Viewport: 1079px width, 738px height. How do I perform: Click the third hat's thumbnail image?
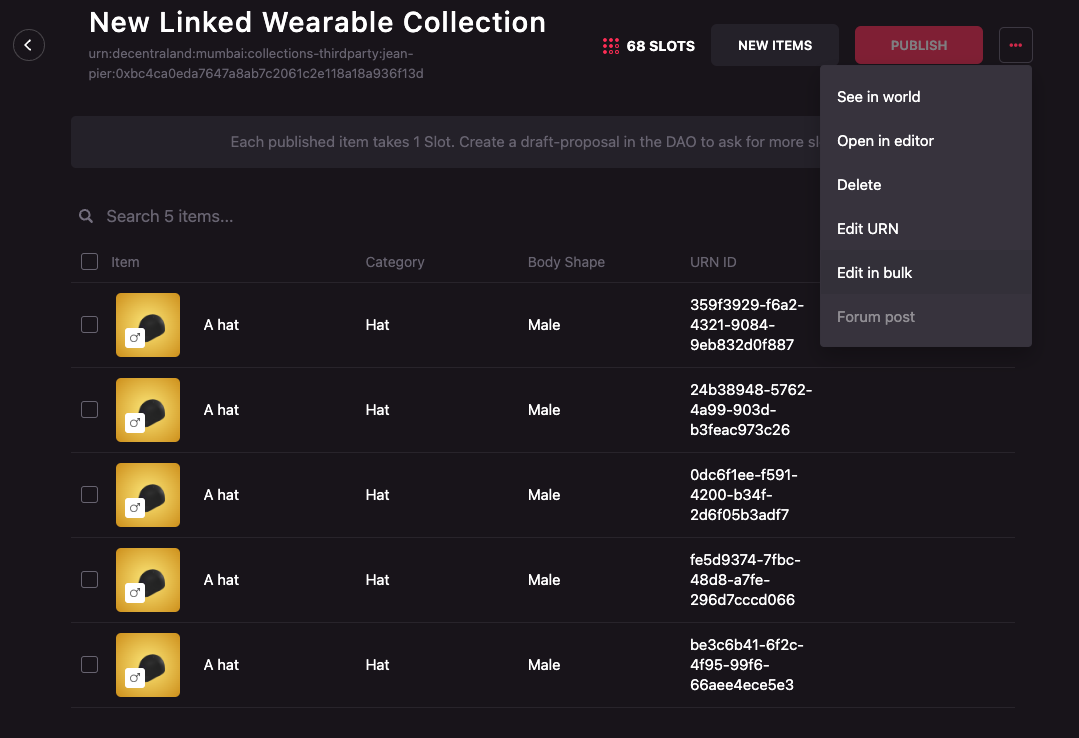click(x=148, y=495)
